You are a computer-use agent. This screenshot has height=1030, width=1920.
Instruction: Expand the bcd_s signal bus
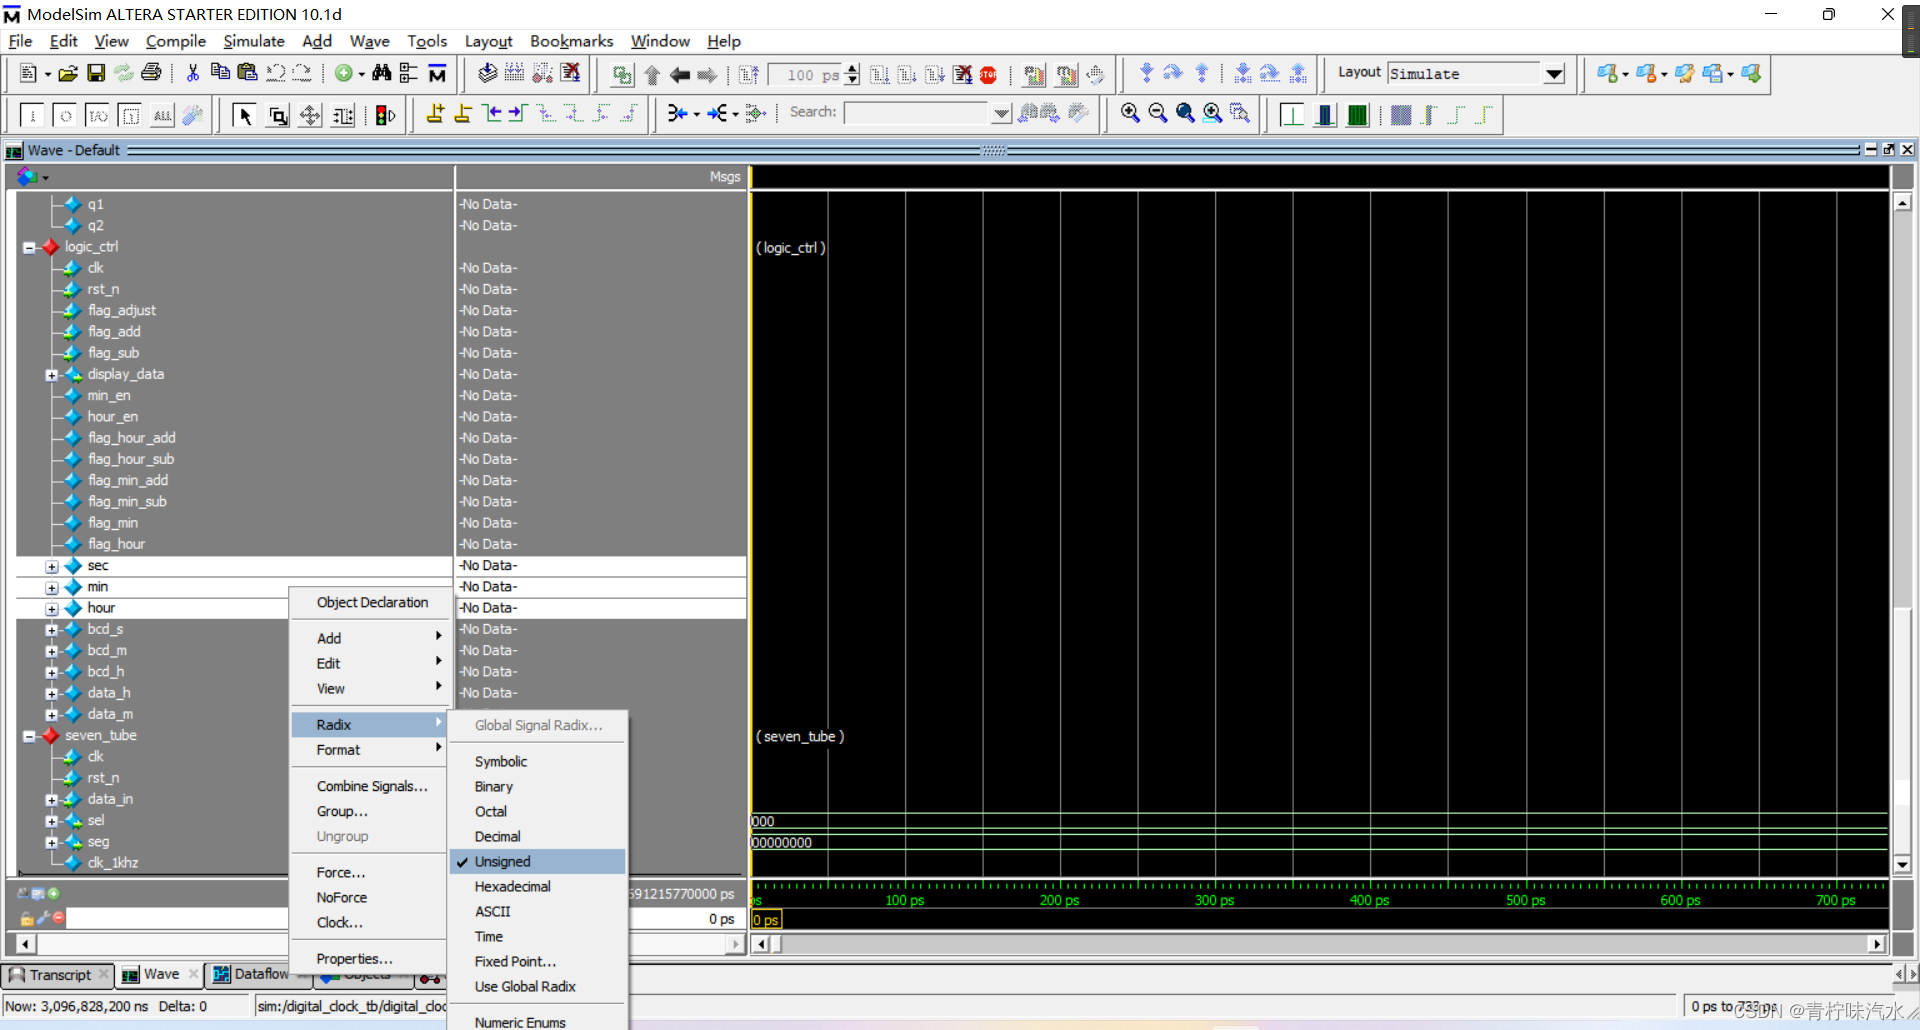pos(52,630)
